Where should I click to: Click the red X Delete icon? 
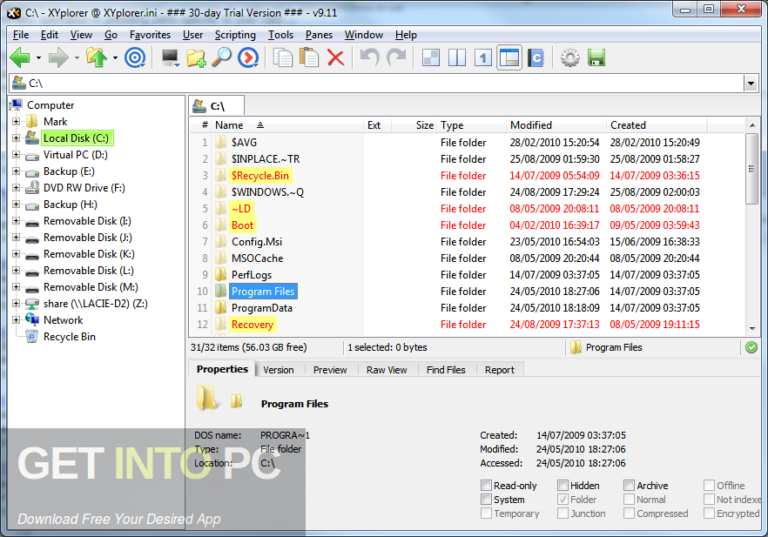point(336,58)
